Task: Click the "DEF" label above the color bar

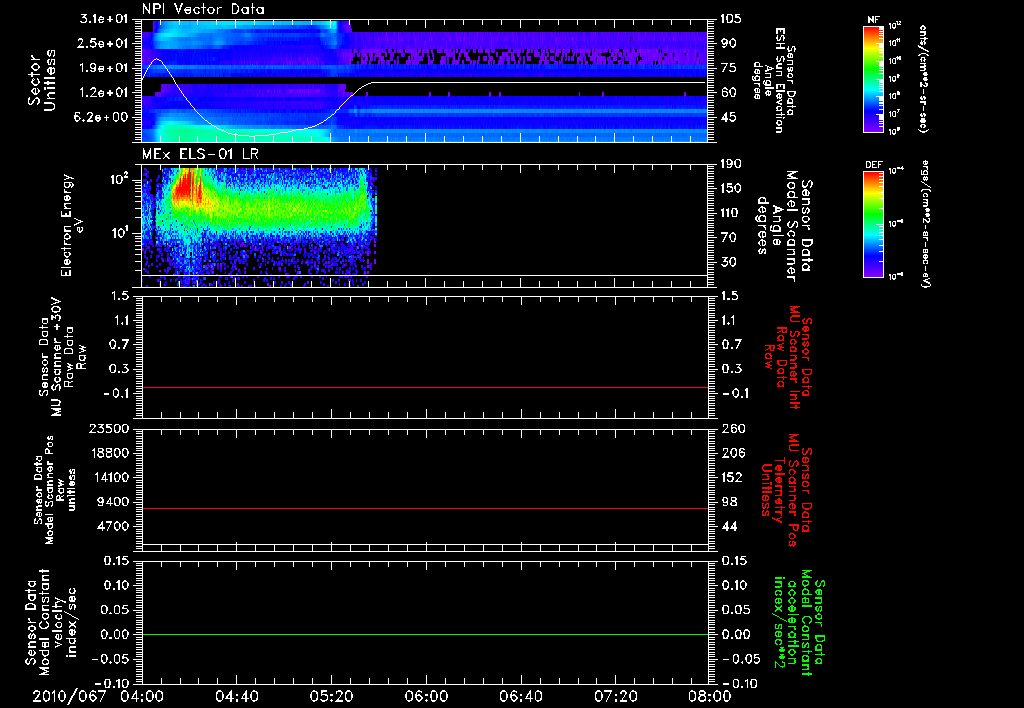Action: 873,165
